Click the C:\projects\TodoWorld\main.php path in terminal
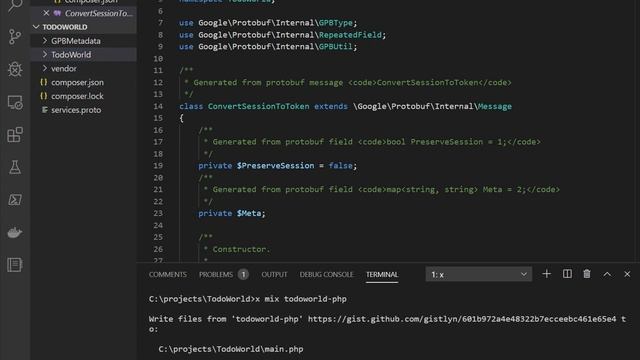640x360 pixels. click(x=231, y=349)
